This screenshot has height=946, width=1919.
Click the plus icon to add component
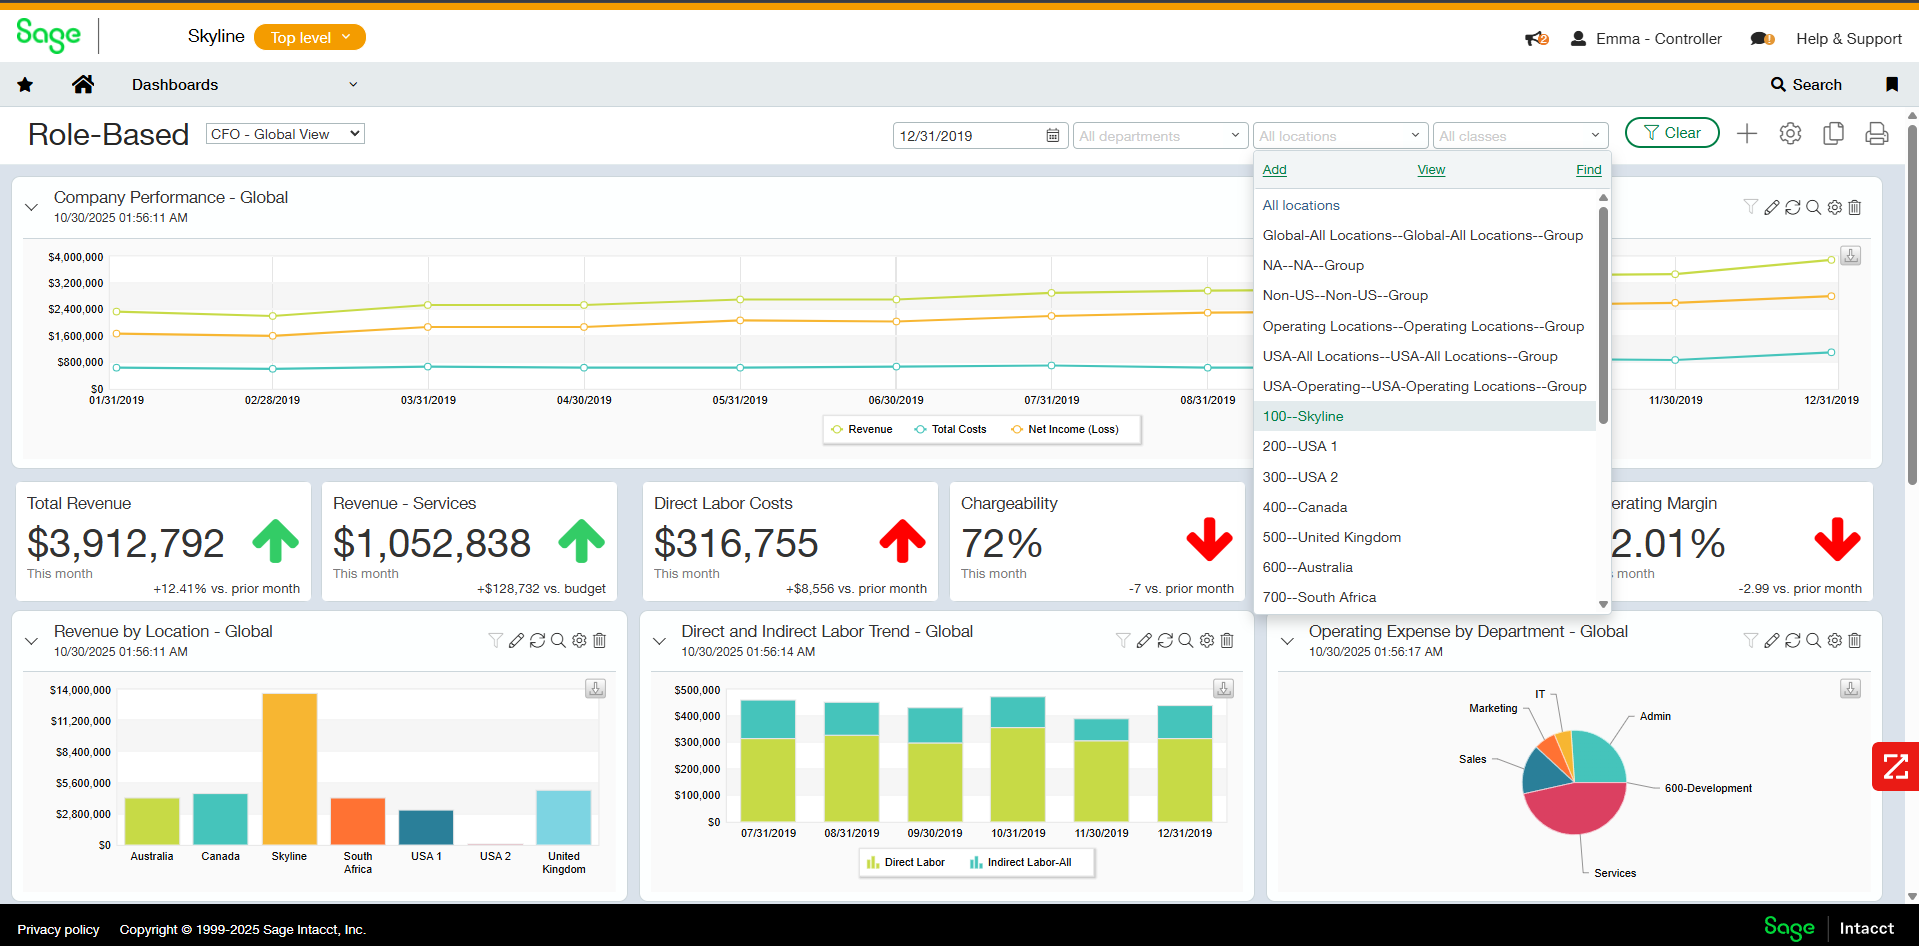pos(1746,134)
